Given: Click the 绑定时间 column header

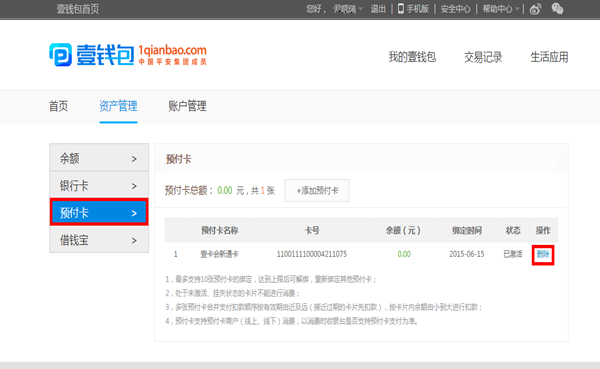Looking at the screenshot, I should click(466, 230).
